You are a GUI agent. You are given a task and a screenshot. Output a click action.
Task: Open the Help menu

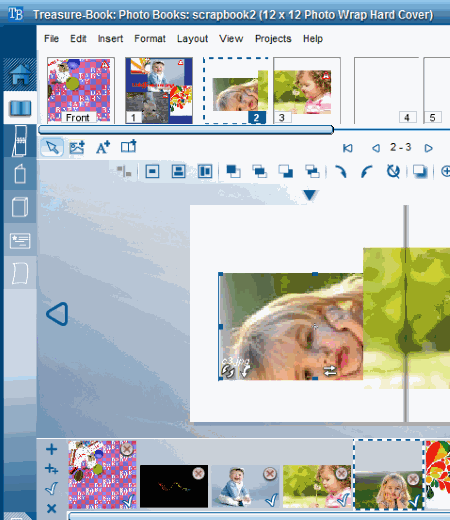coord(313,39)
